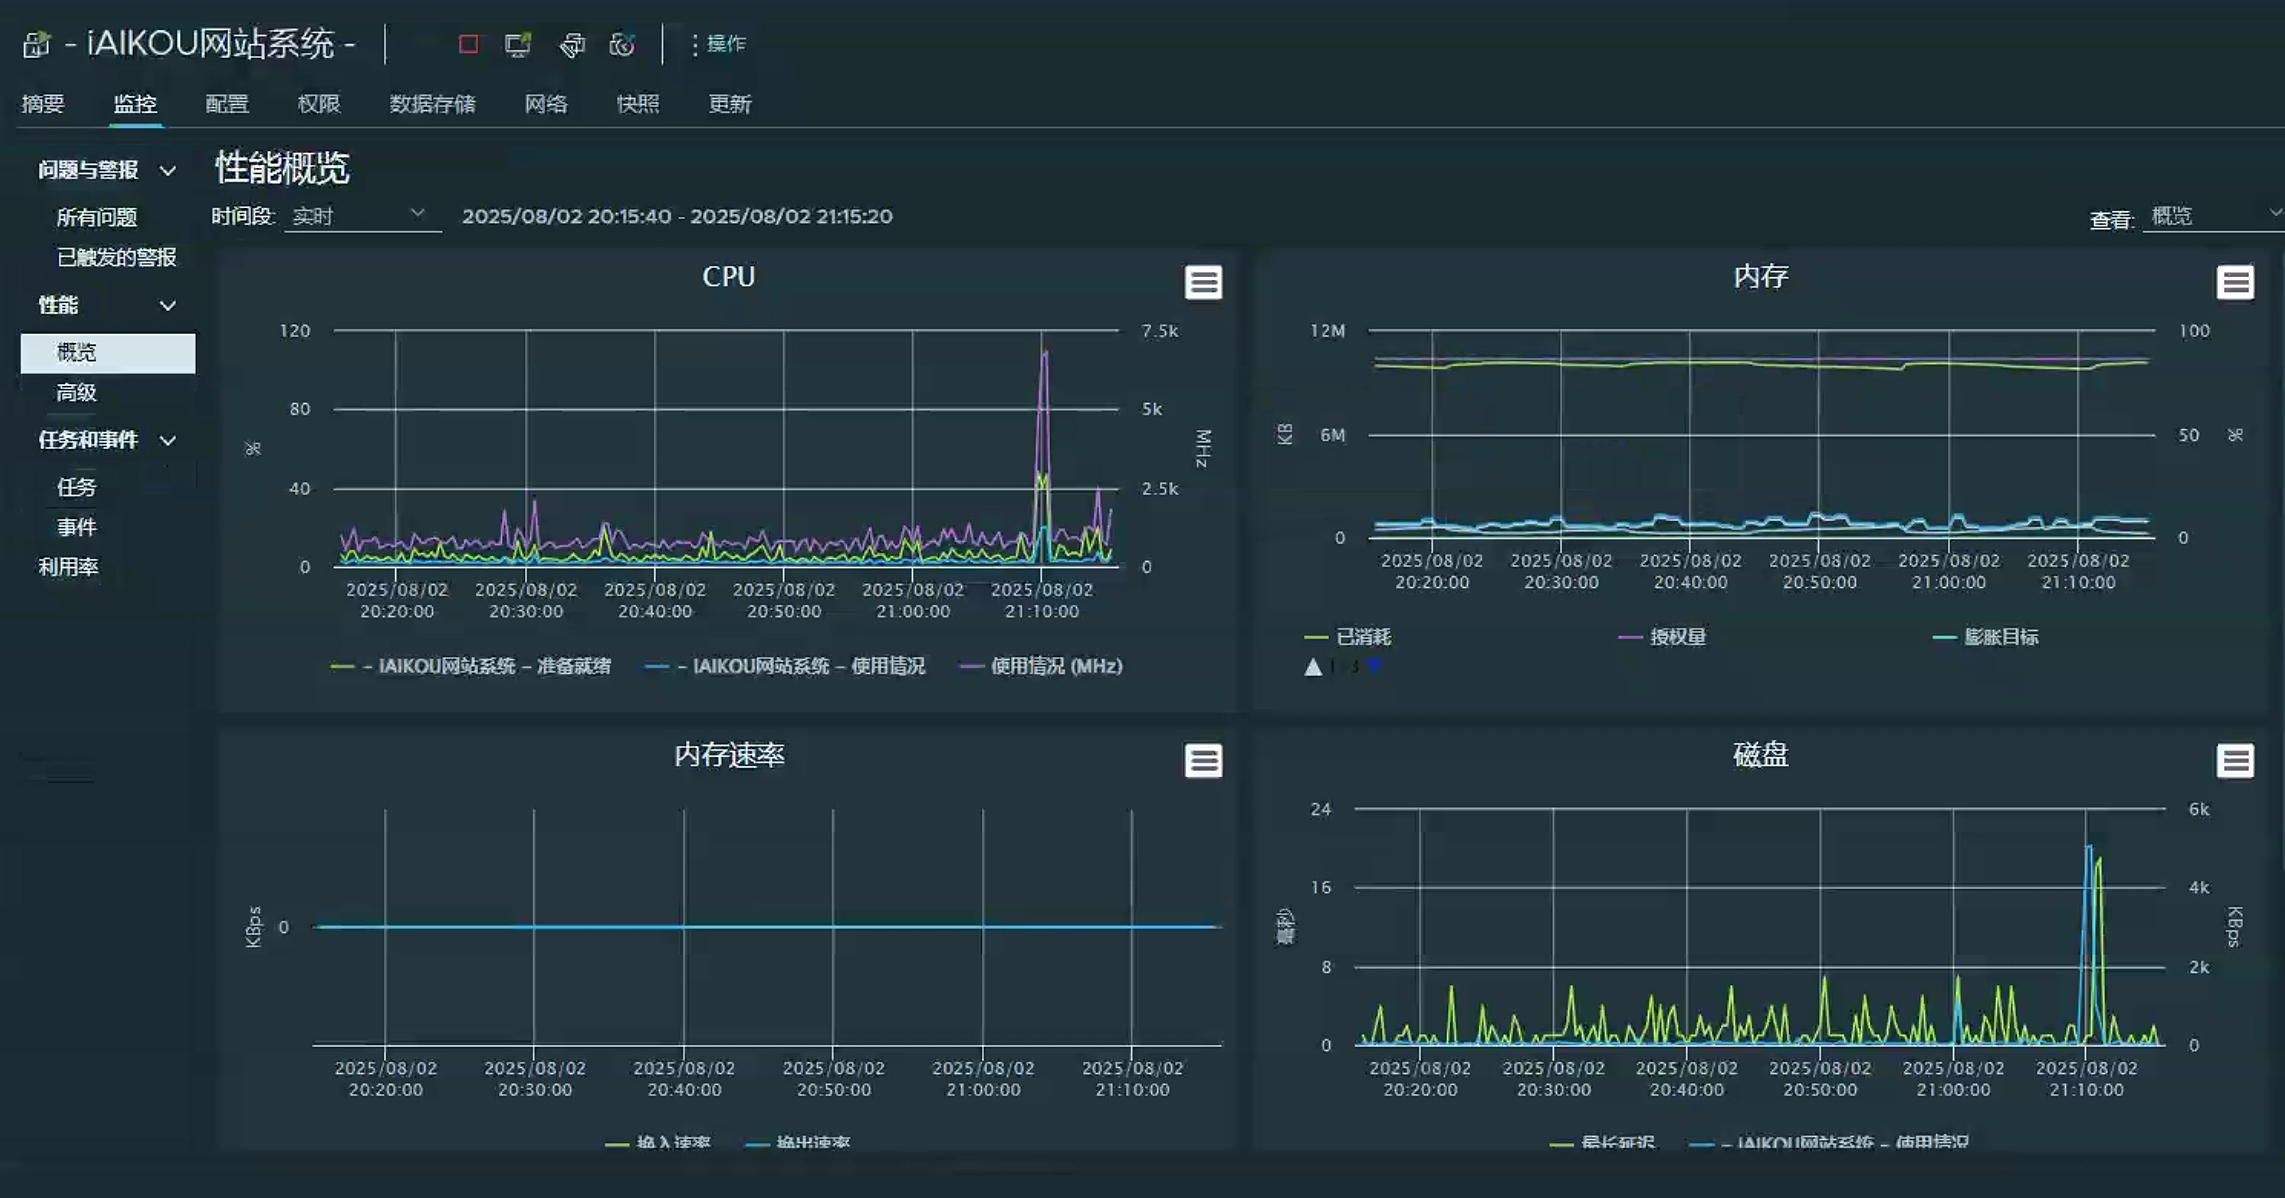Select 高级 under 性能
2285x1198 pixels.
tap(78, 392)
